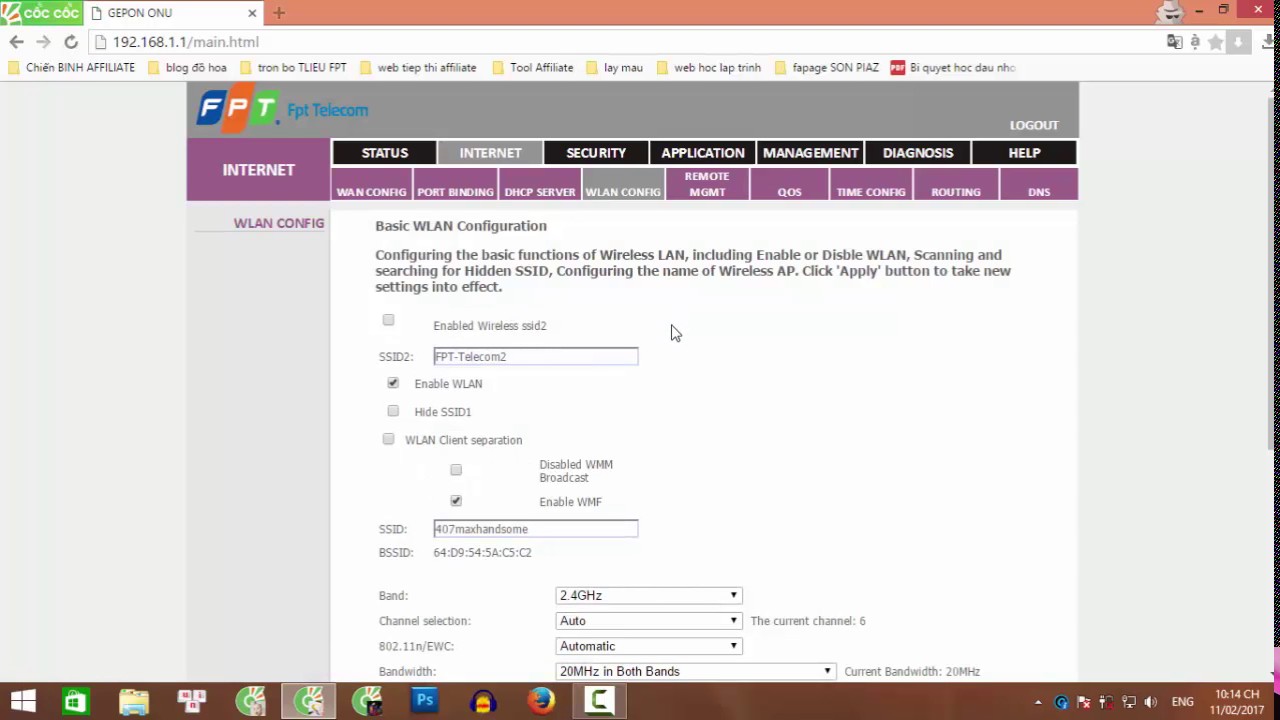The width and height of the screenshot is (1280, 720).
Task: Open the web tiep thi affiliate bookmark folder
Action: [x=417, y=68]
